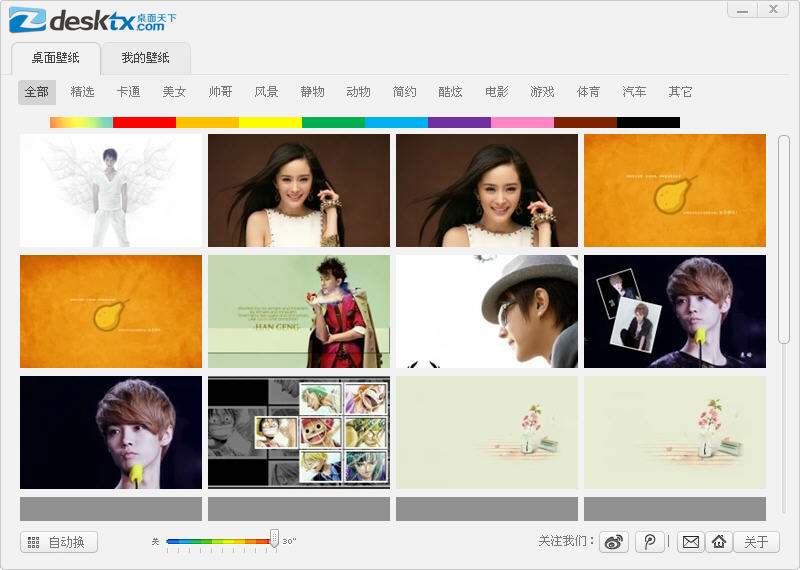This screenshot has width=800, height=570.
Task: Click the 自动换 auto-switch button
Action: 59,542
